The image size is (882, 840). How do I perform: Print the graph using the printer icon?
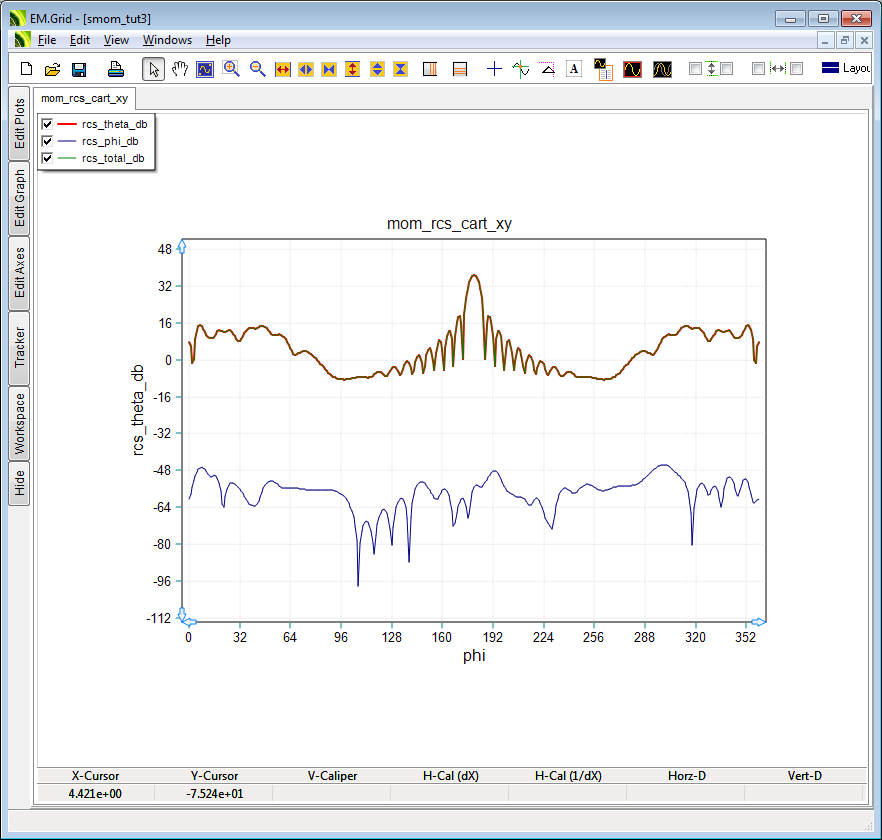pyautogui.click(x=116, y=69)
